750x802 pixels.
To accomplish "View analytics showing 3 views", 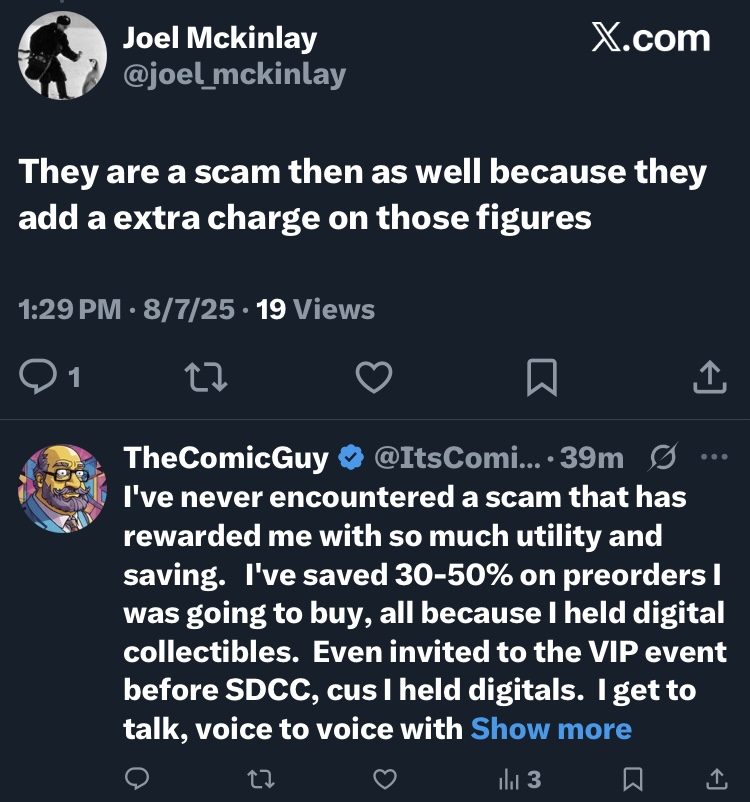I will pyautogui.click(x=519, y=779).
